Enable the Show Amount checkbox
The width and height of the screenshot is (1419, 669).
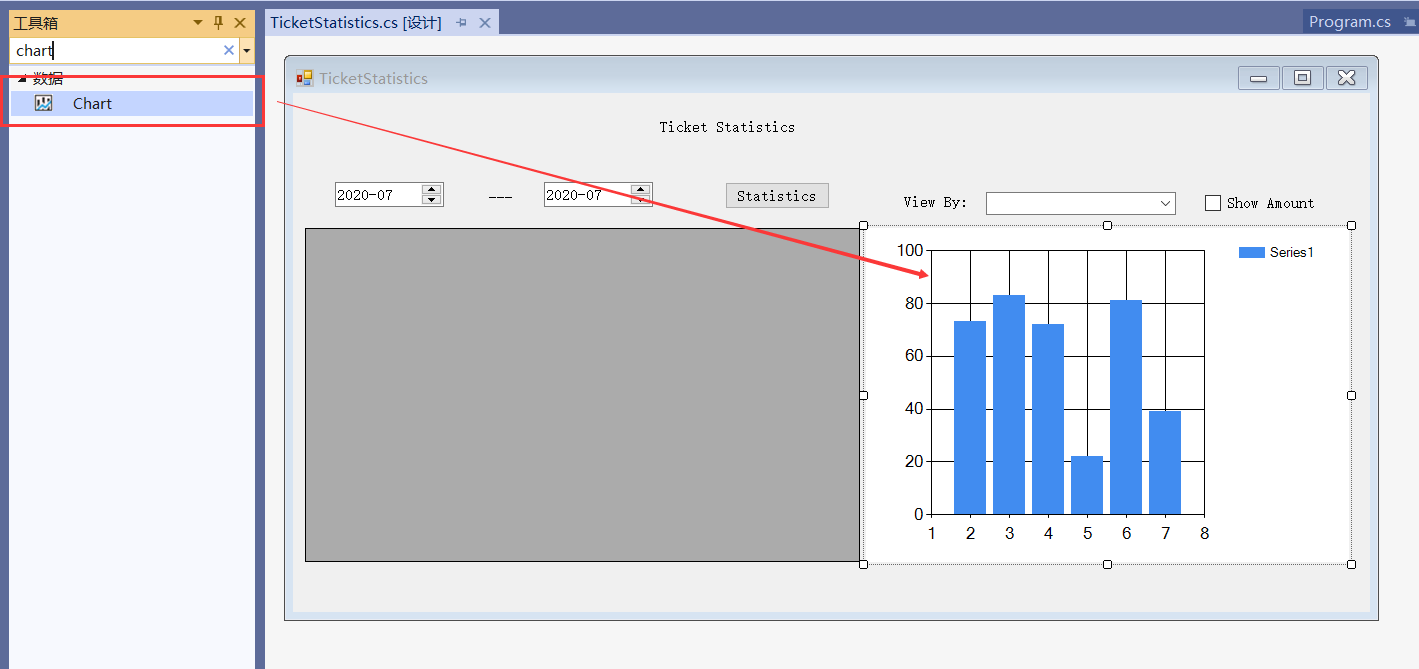point(1213,202)
